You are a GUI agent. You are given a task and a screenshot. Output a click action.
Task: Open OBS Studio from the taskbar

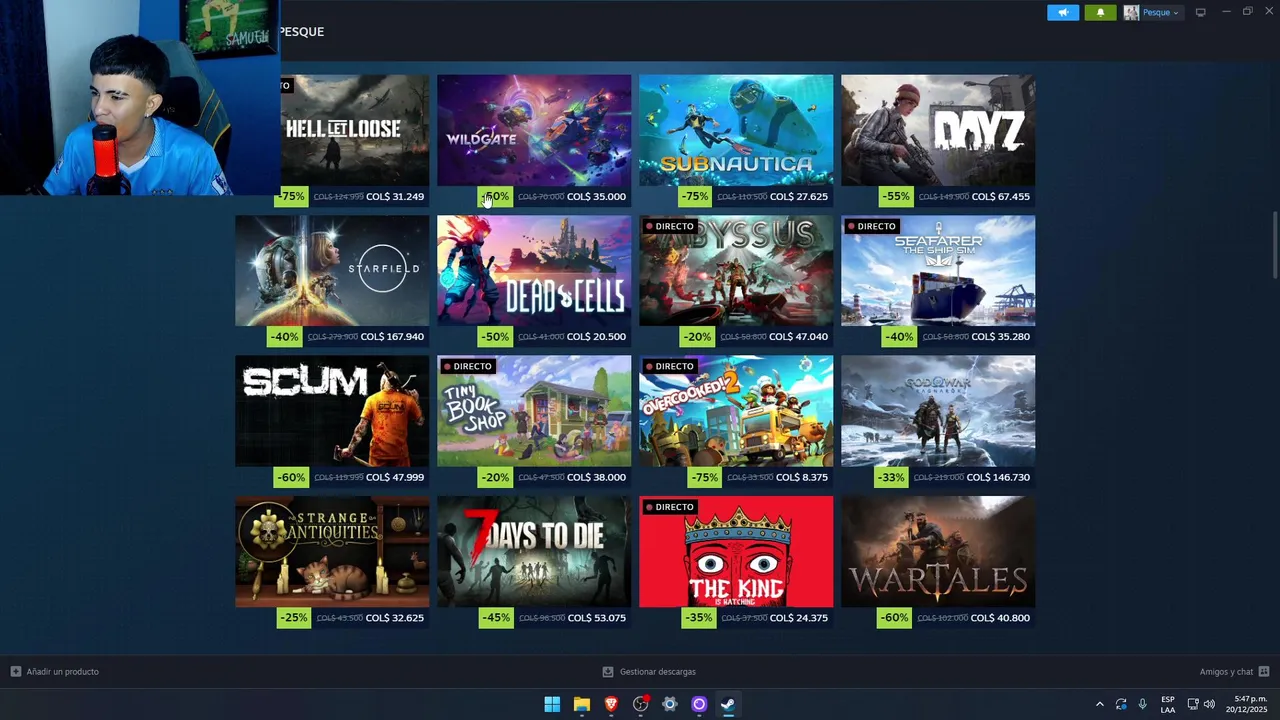pos(641,704)
